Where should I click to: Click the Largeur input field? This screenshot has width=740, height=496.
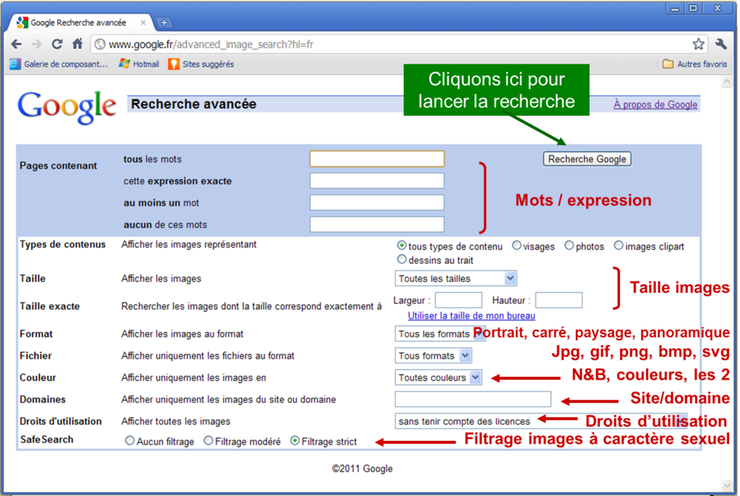tap(458, 300)
